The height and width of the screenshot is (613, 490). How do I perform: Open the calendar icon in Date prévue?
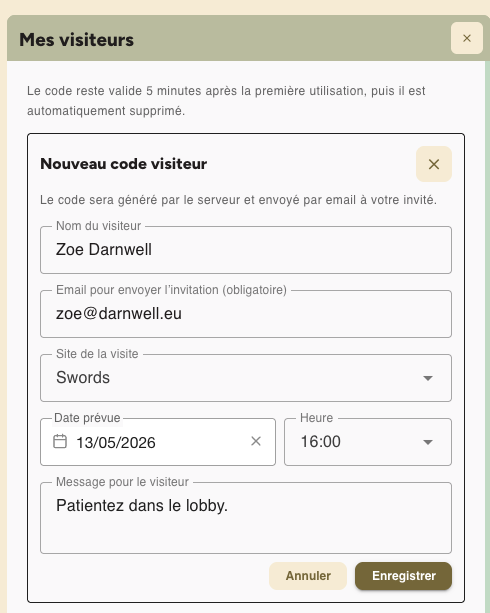(60, 441)
